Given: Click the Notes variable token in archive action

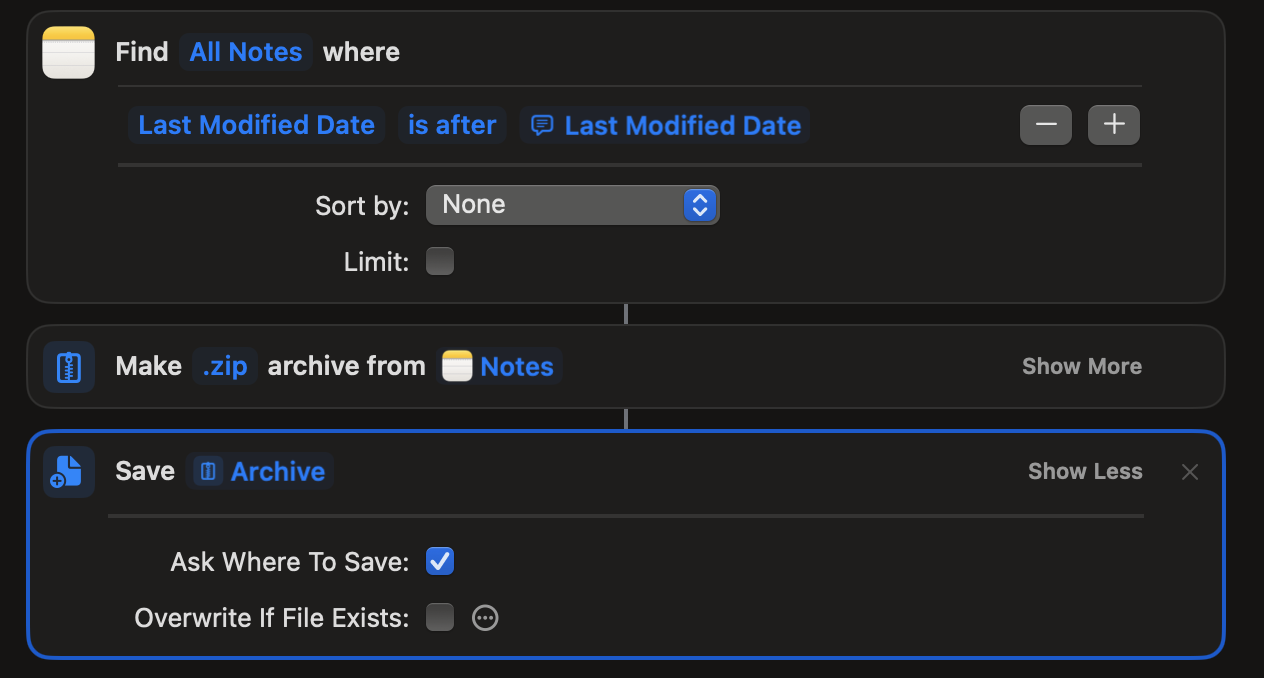Looking at the screenshot, I should coord(499,367).
